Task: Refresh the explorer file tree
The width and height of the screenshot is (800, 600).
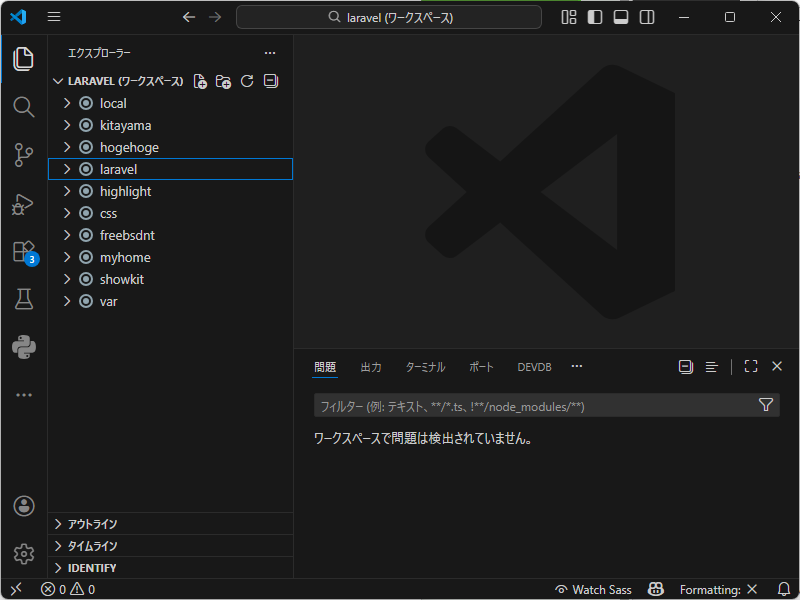Action: tap(247, 81)
